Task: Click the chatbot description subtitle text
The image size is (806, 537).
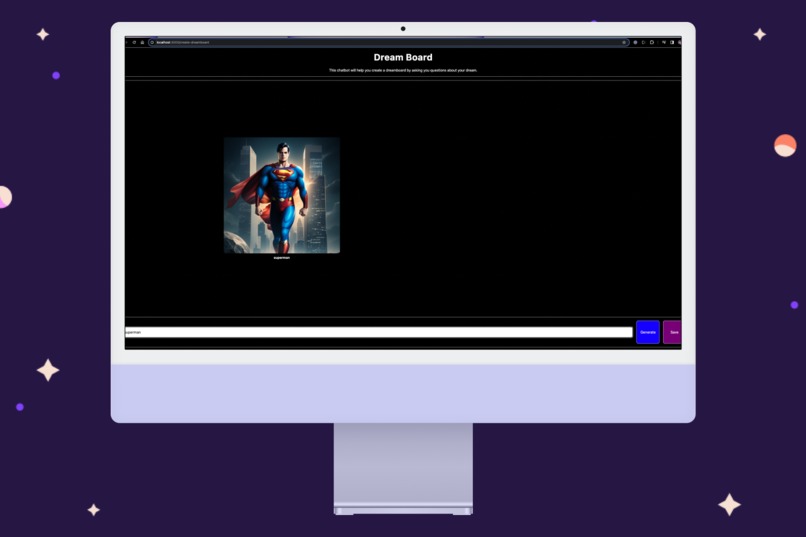Action: click(403, 70)
